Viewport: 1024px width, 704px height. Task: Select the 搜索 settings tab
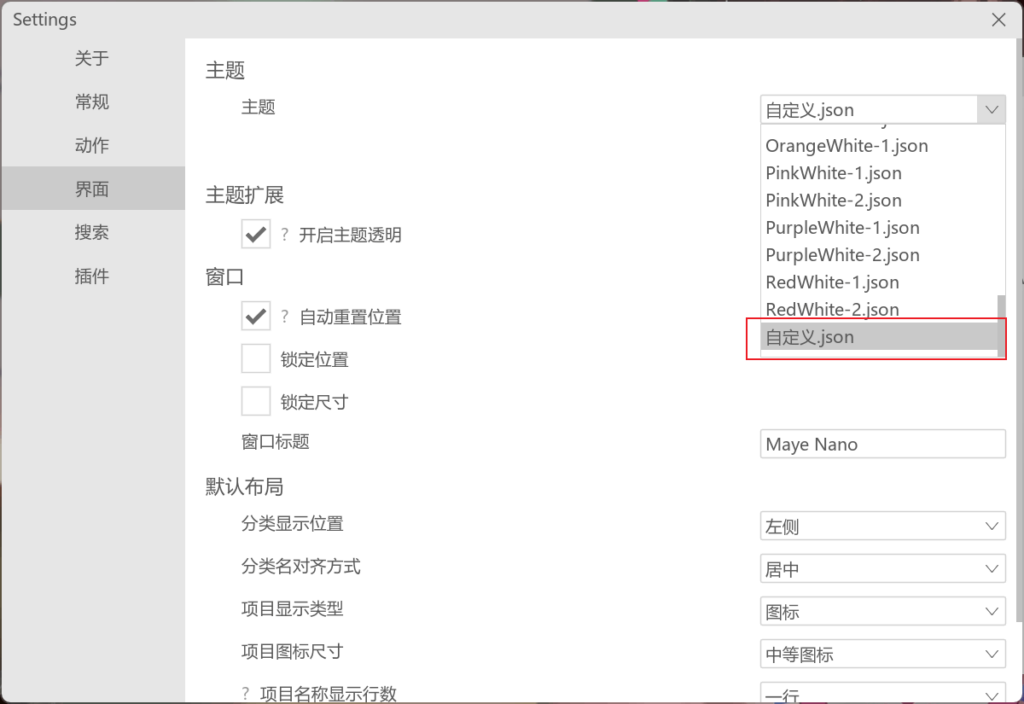(x=92, y=233)
